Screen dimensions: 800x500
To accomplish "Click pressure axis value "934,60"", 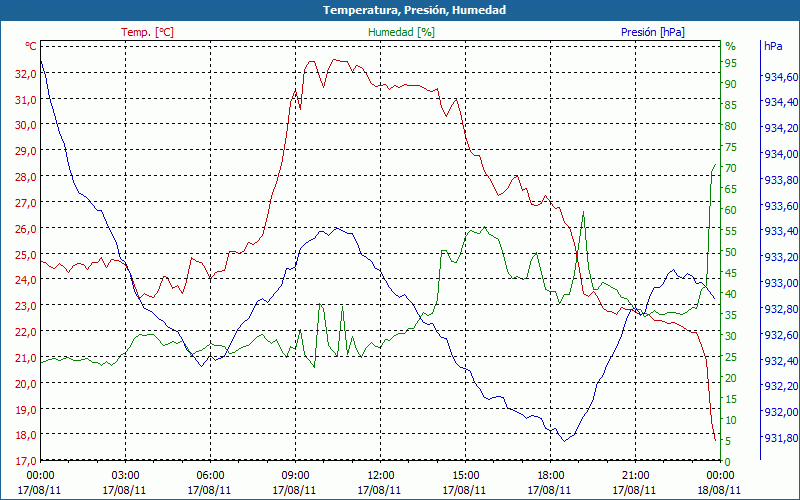I will pos(781,77).
